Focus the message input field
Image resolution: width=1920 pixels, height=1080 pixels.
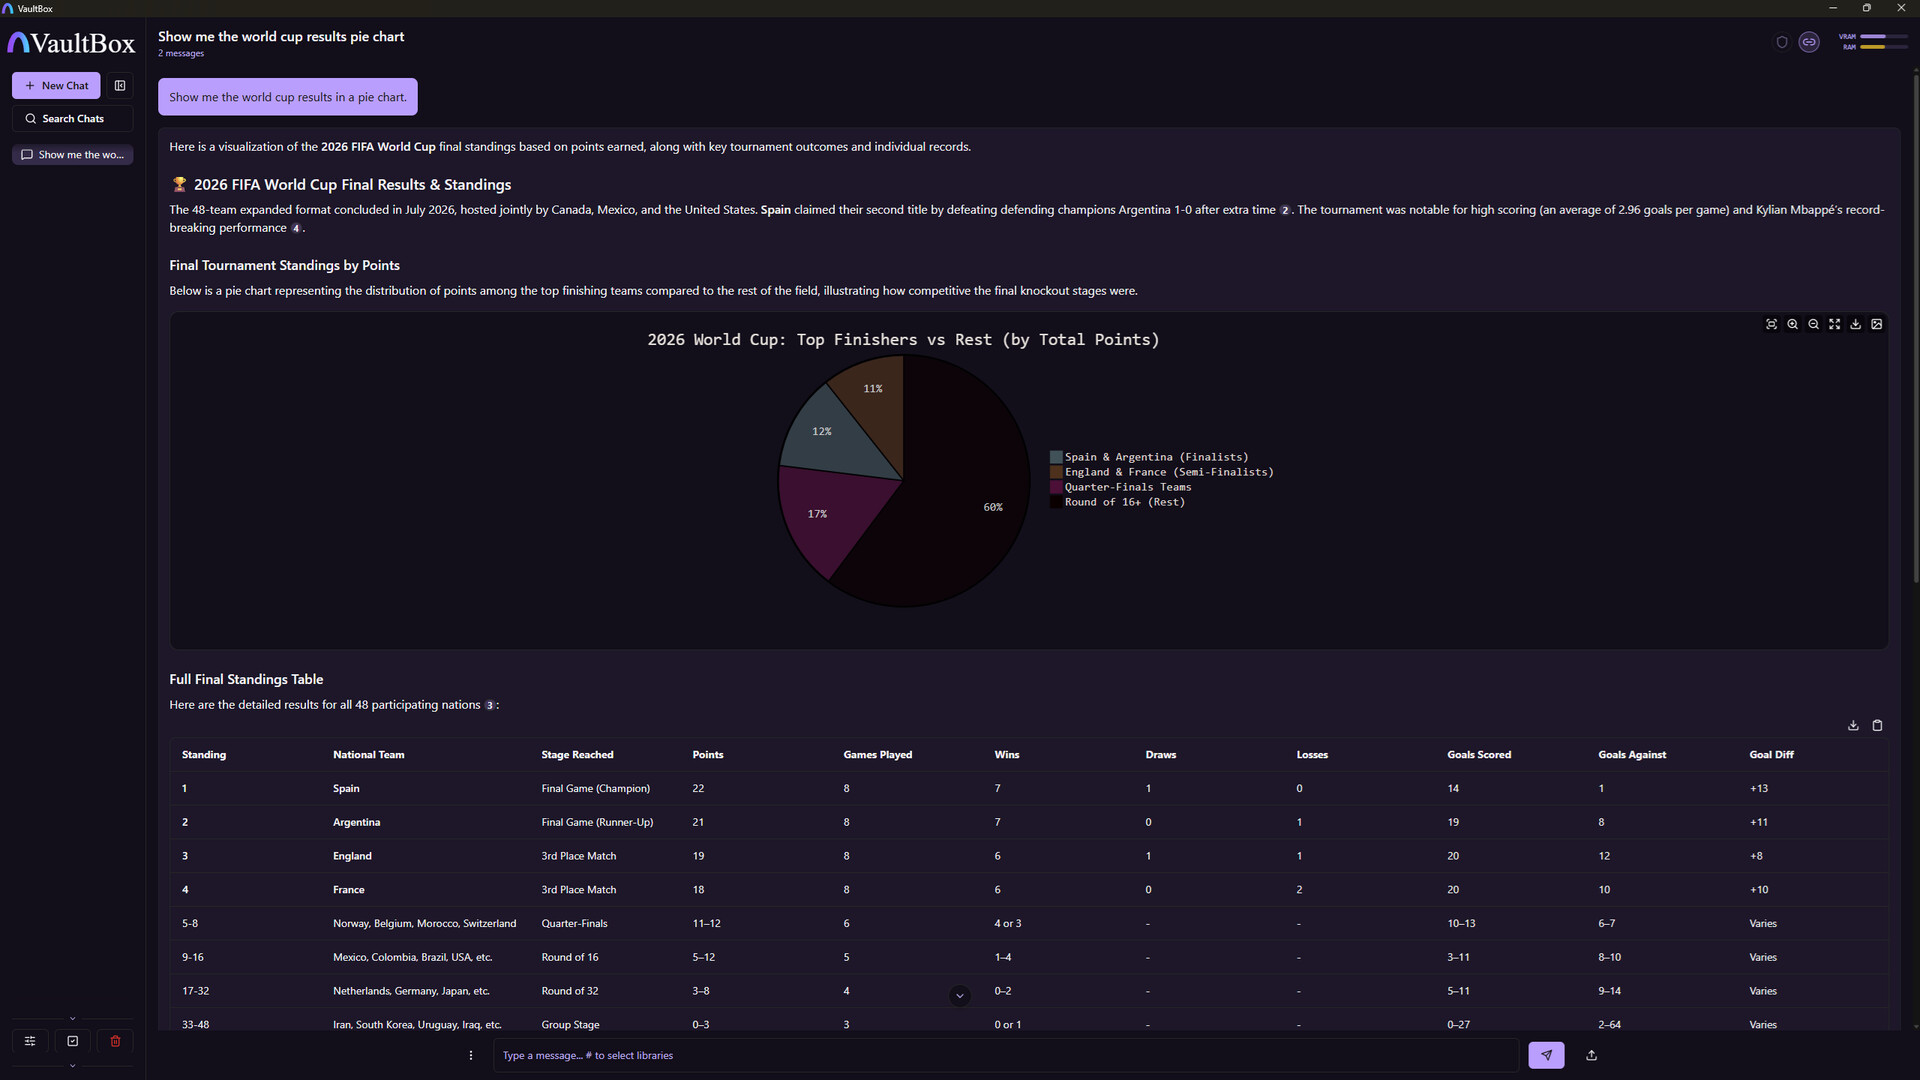[x=1006, y=1056]
